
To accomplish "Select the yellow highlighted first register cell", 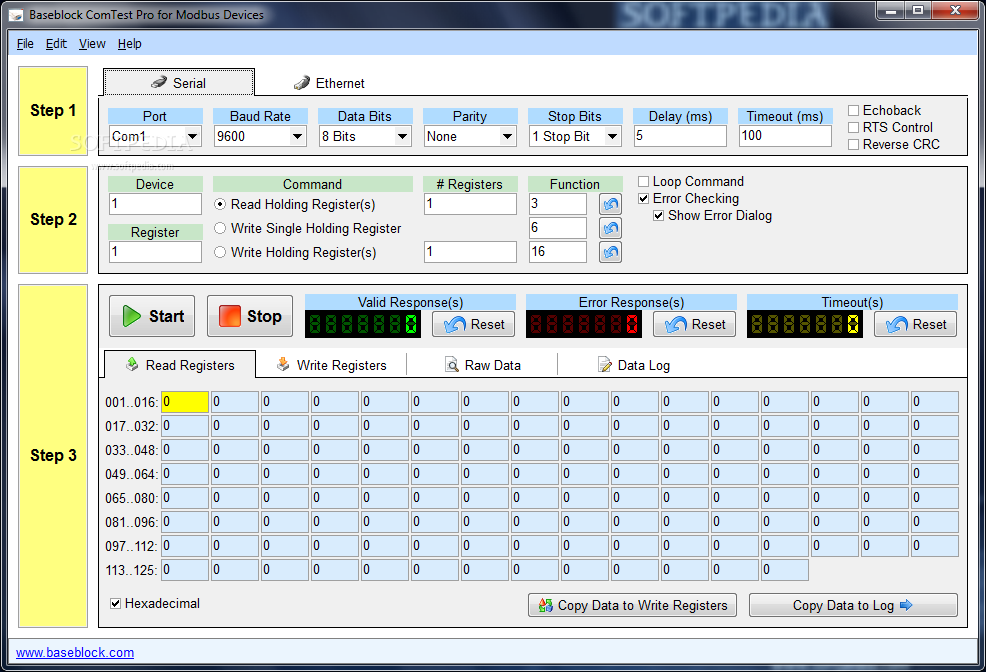I will (x=185, y=402).
